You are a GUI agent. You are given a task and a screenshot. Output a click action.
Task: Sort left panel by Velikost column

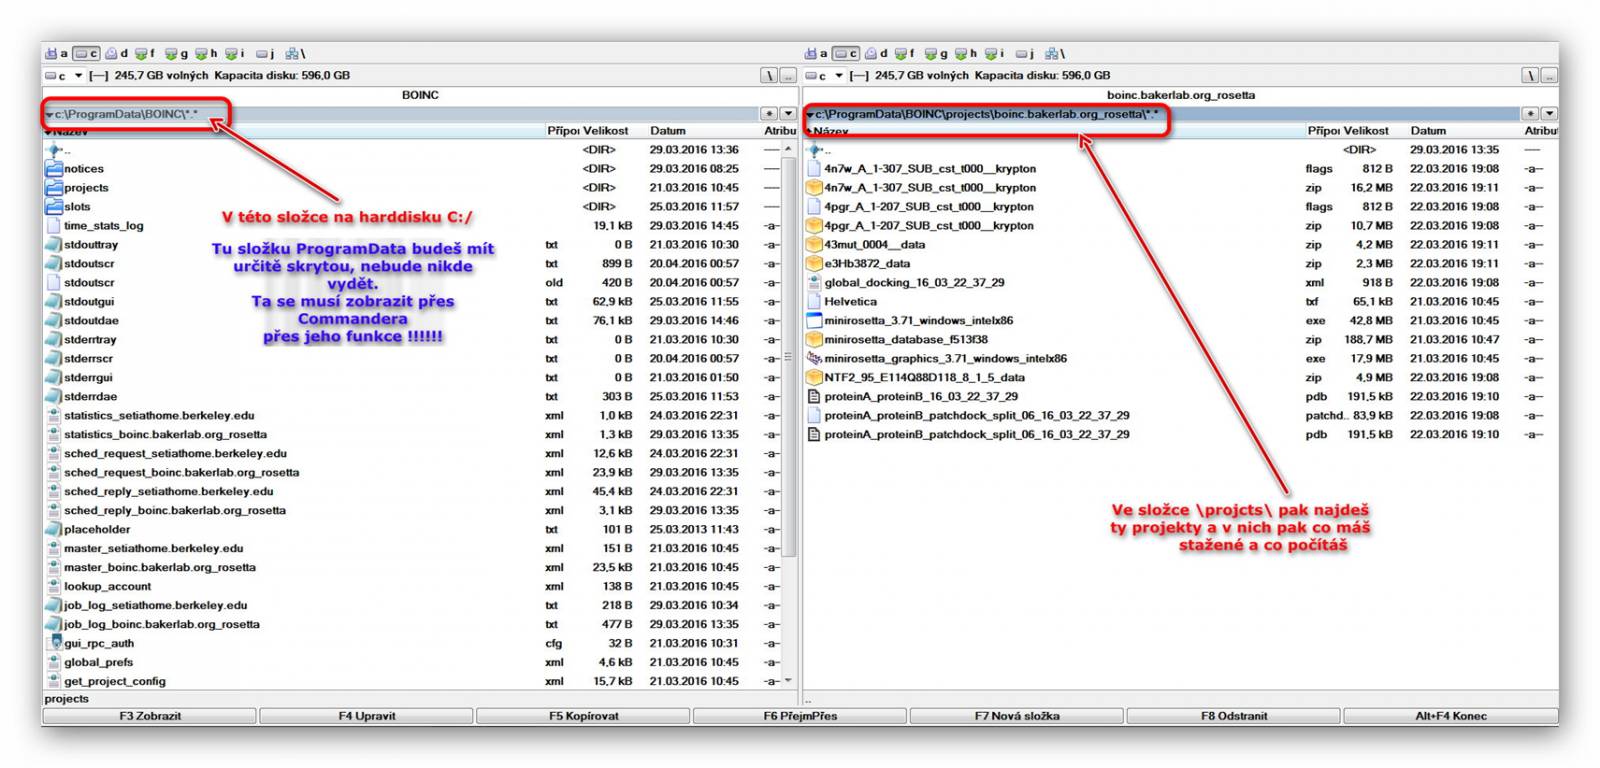606,131
